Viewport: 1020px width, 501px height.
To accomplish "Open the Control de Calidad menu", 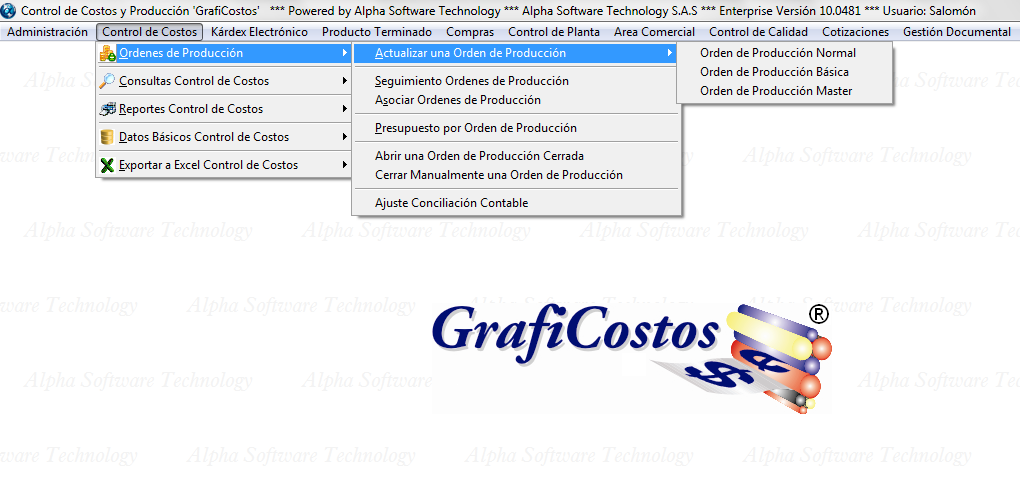I will 758,32.
